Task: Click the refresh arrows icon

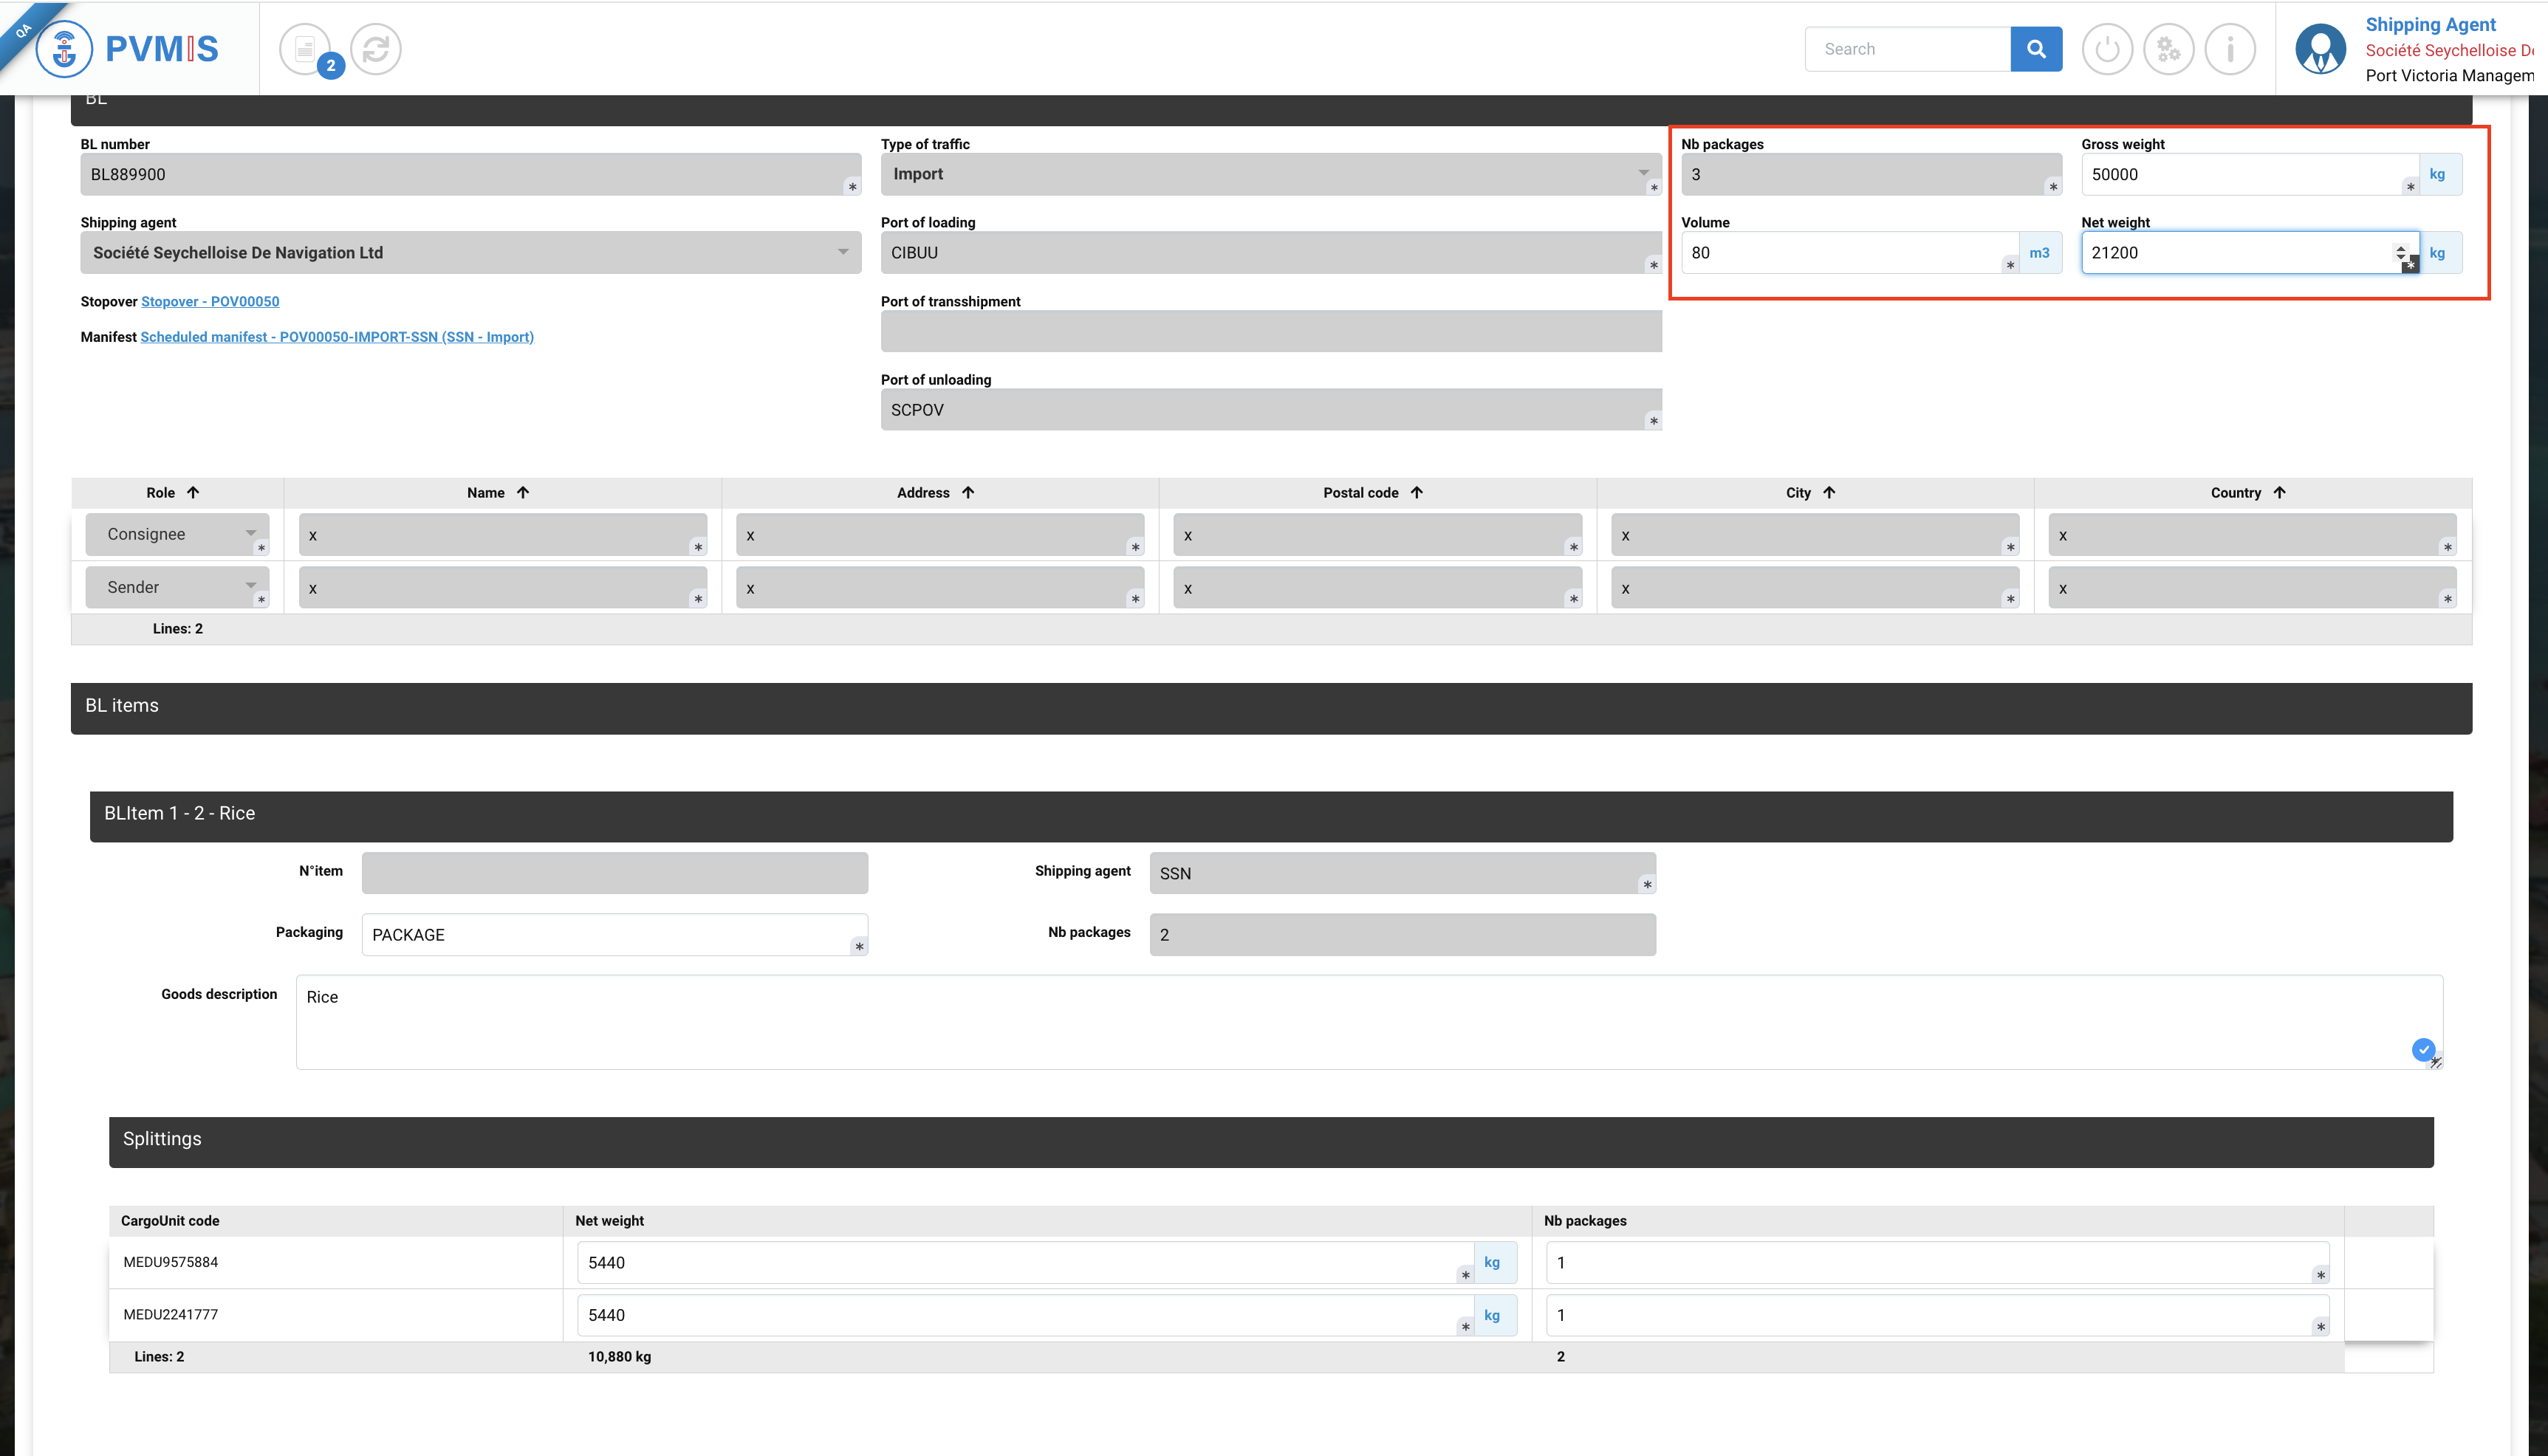Action: tap(376, 49)
